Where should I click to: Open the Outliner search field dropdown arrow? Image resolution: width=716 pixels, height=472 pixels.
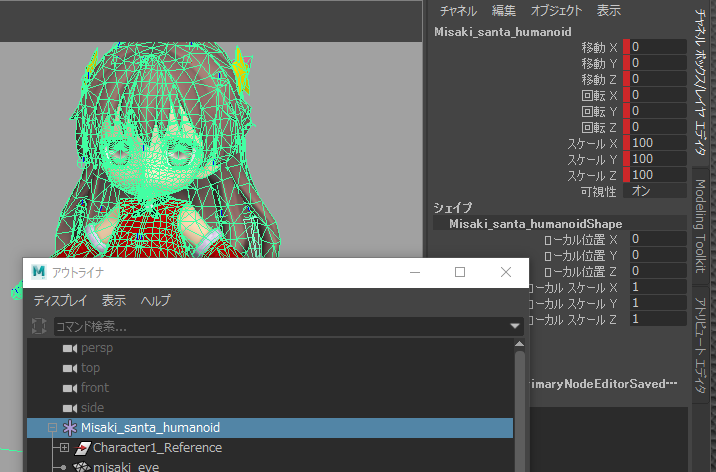click(x=515, y=326)
